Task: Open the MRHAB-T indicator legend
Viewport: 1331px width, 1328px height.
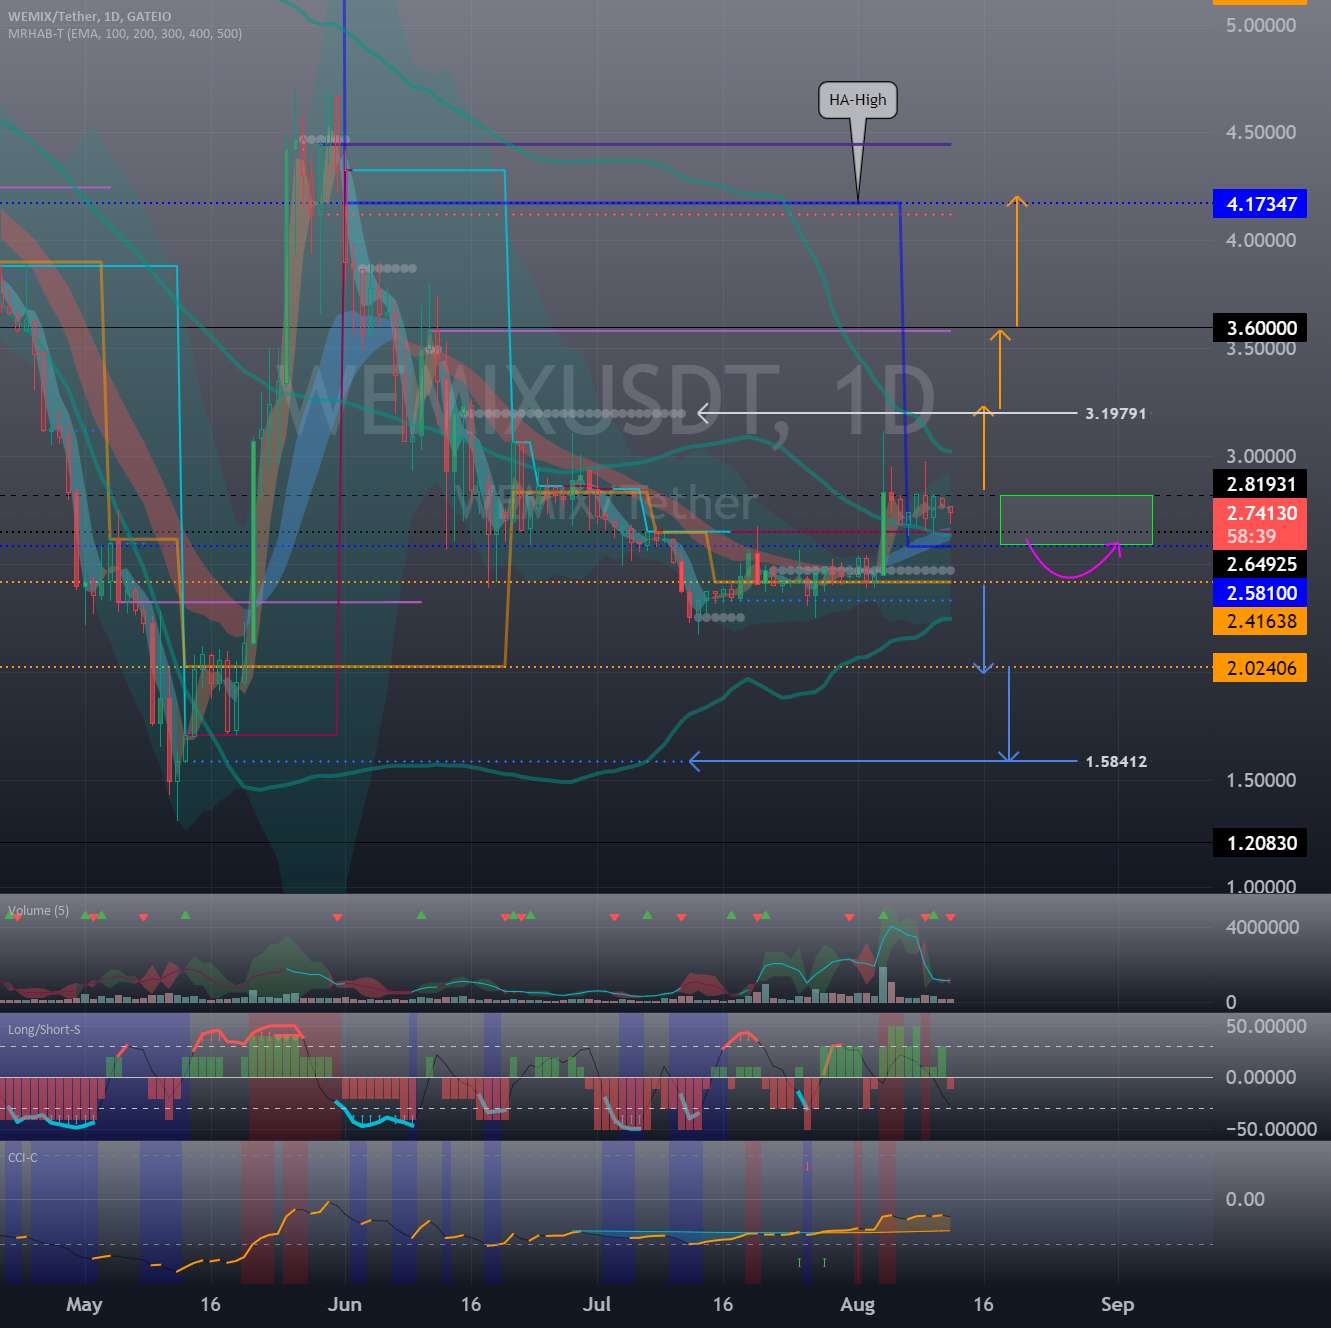Action: point(125,33)
